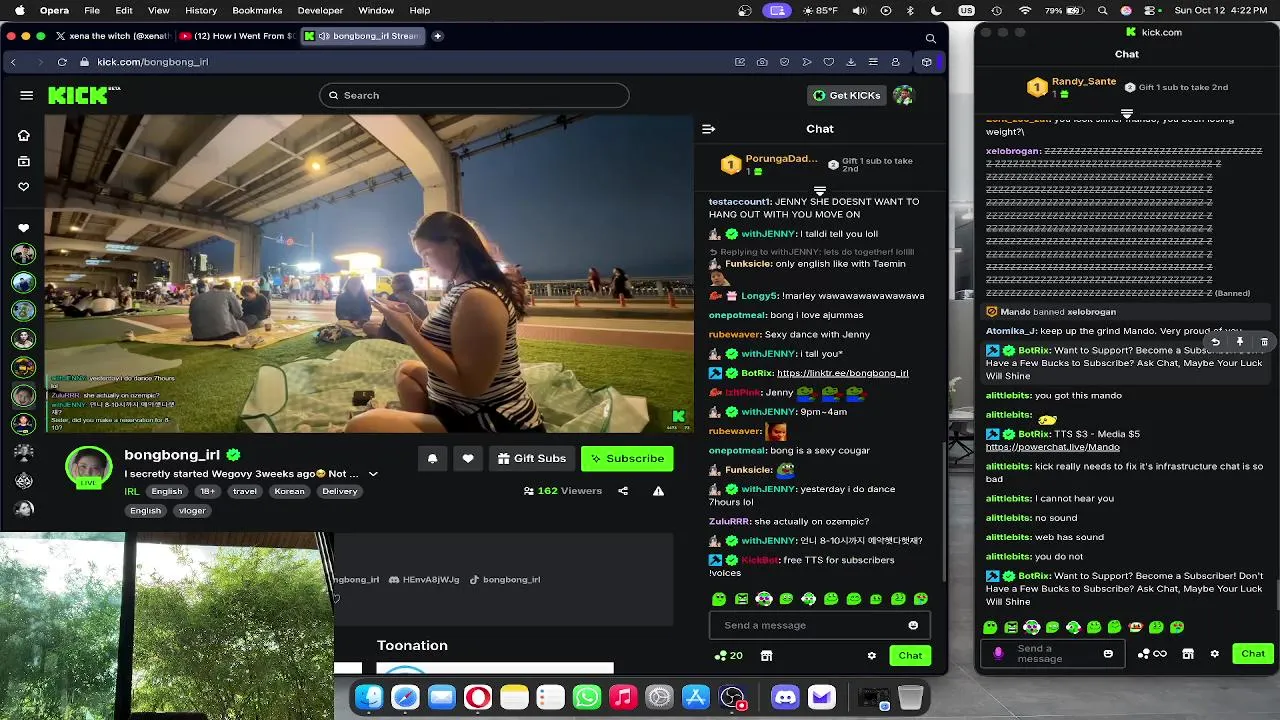Open the Opera menu in menu bar
Image resolution: width=1280 pixels, height=720 pixels.
click(x=54, y=10)
